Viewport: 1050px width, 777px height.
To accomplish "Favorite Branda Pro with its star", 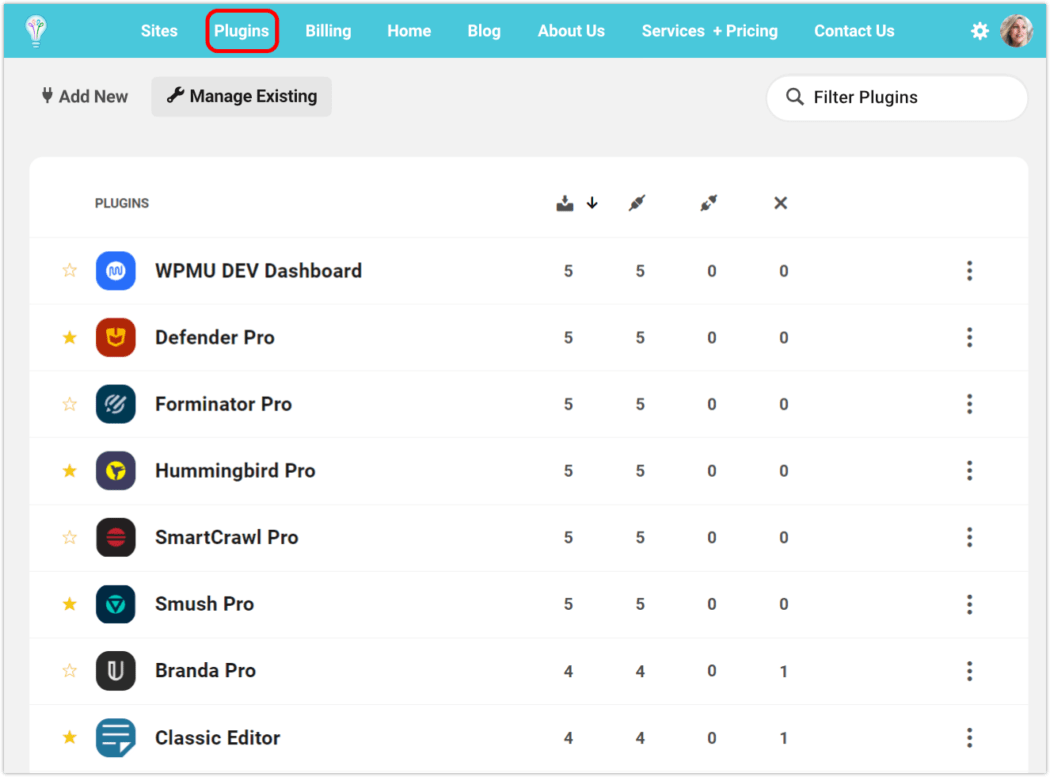I will 70,670.
